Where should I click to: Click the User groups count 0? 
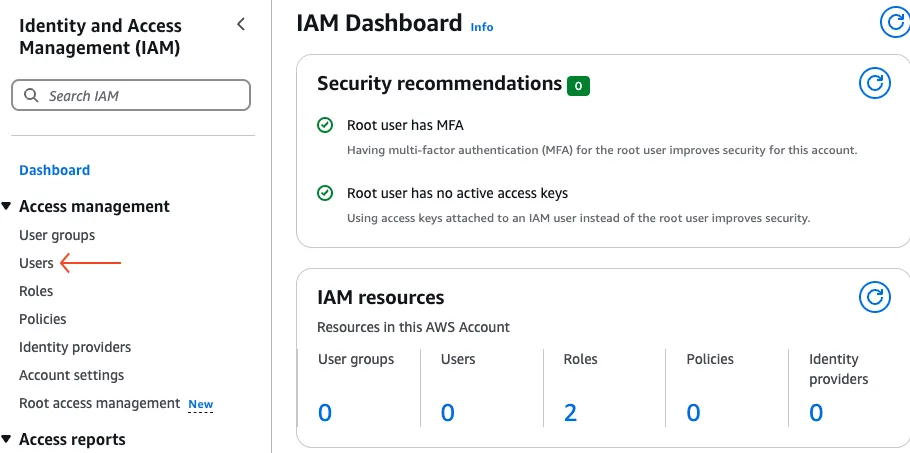pos(325,412)
